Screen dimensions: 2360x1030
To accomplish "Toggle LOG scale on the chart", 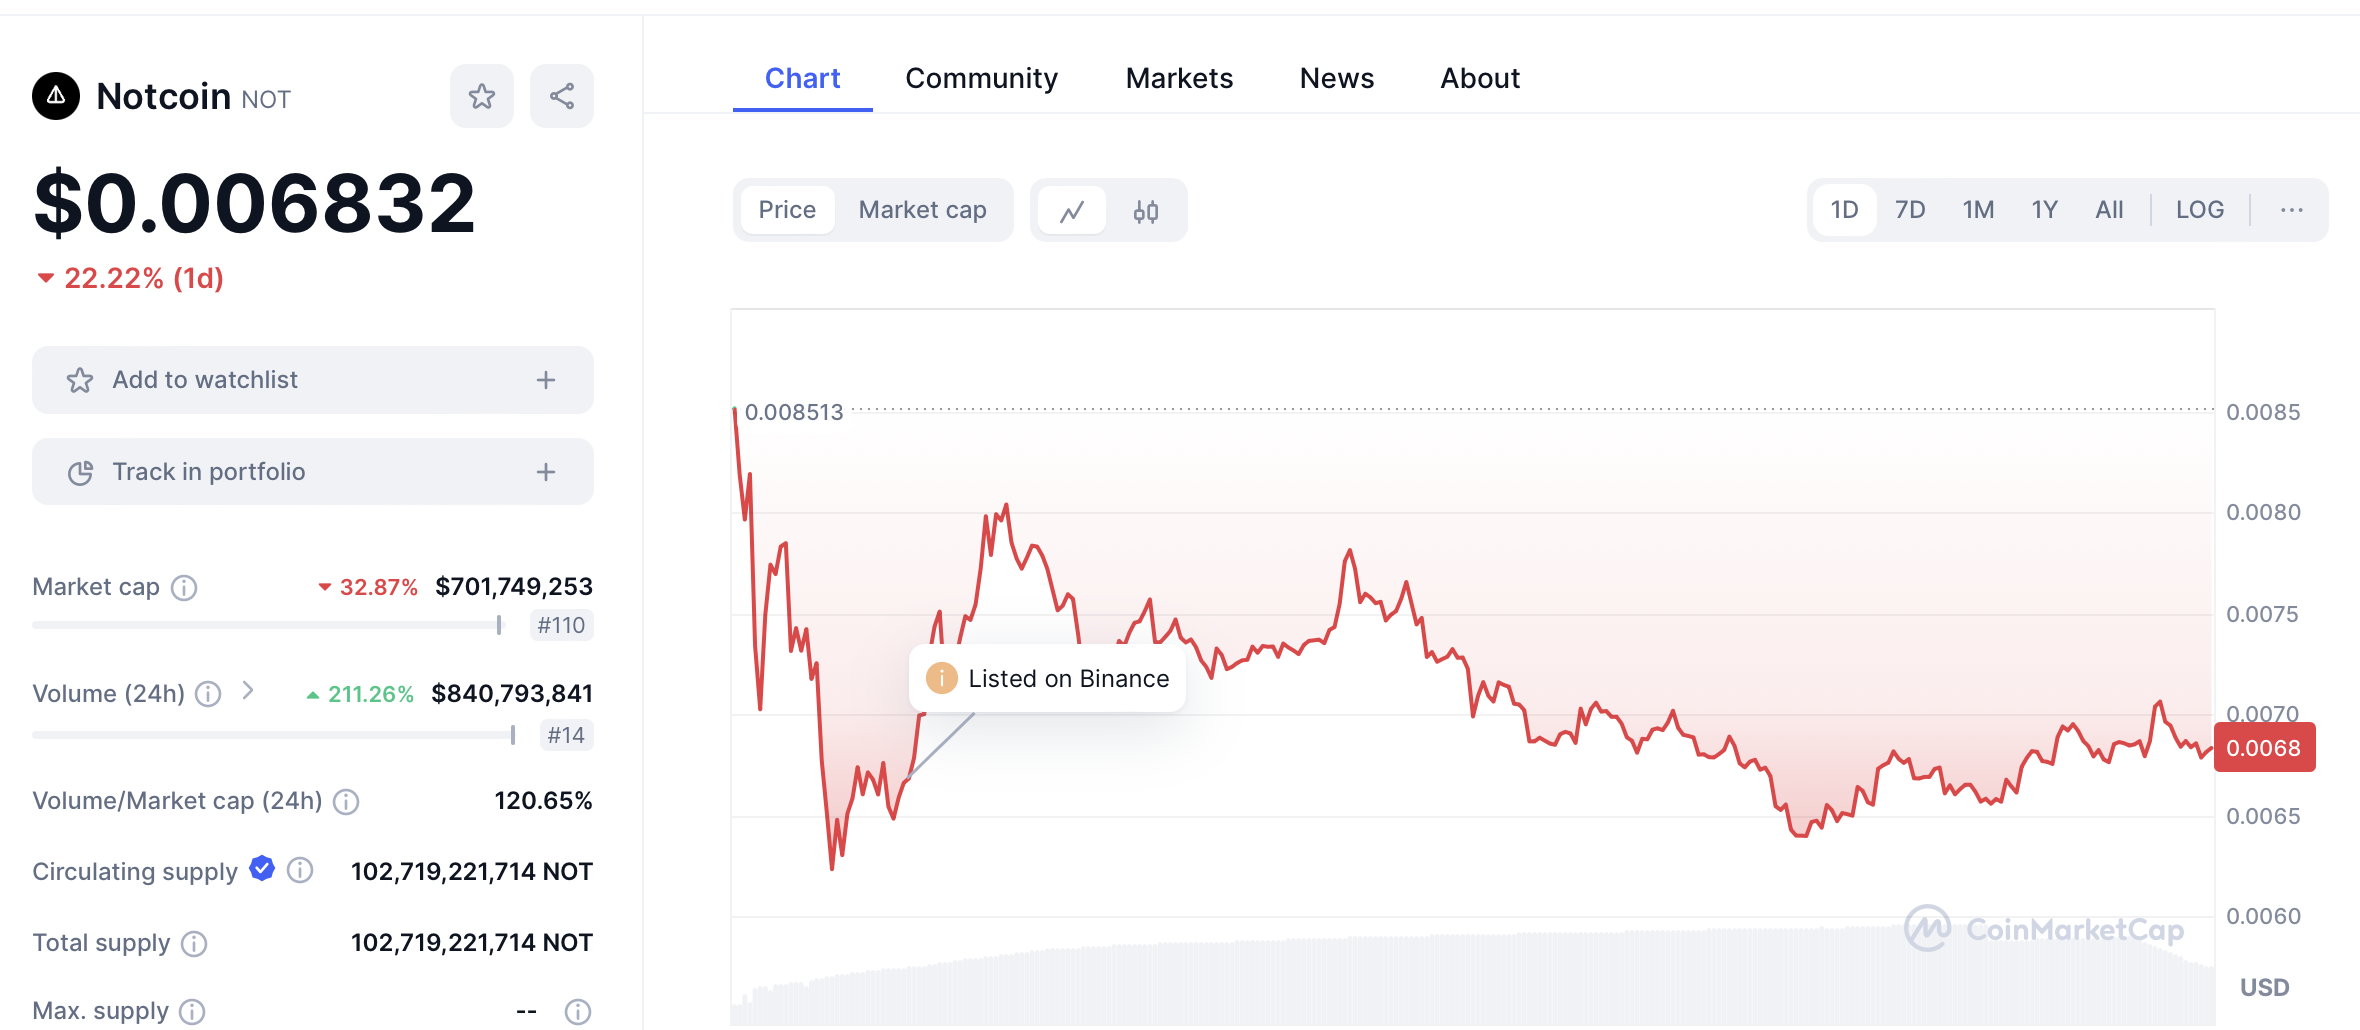I will point(2200,210).
